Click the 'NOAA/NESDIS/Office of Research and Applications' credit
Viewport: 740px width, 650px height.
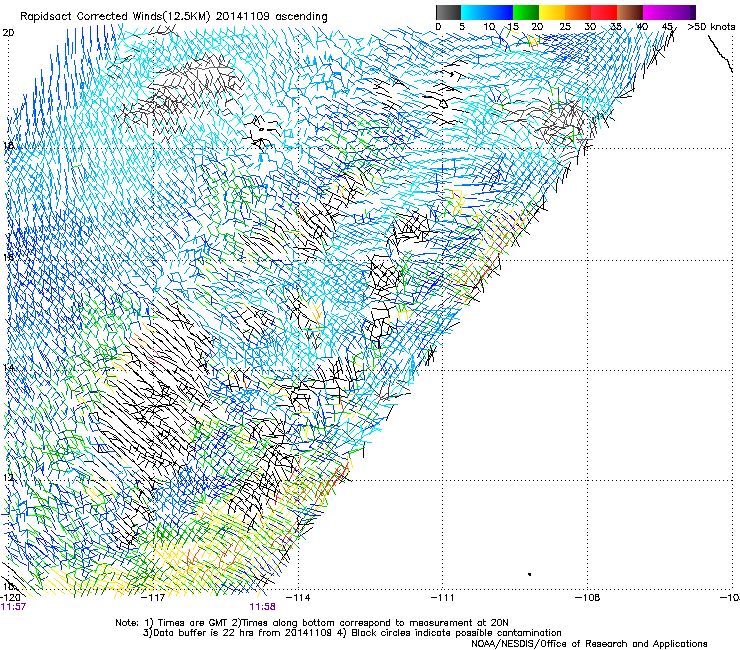pyautogui.click(x=589, y=644)
